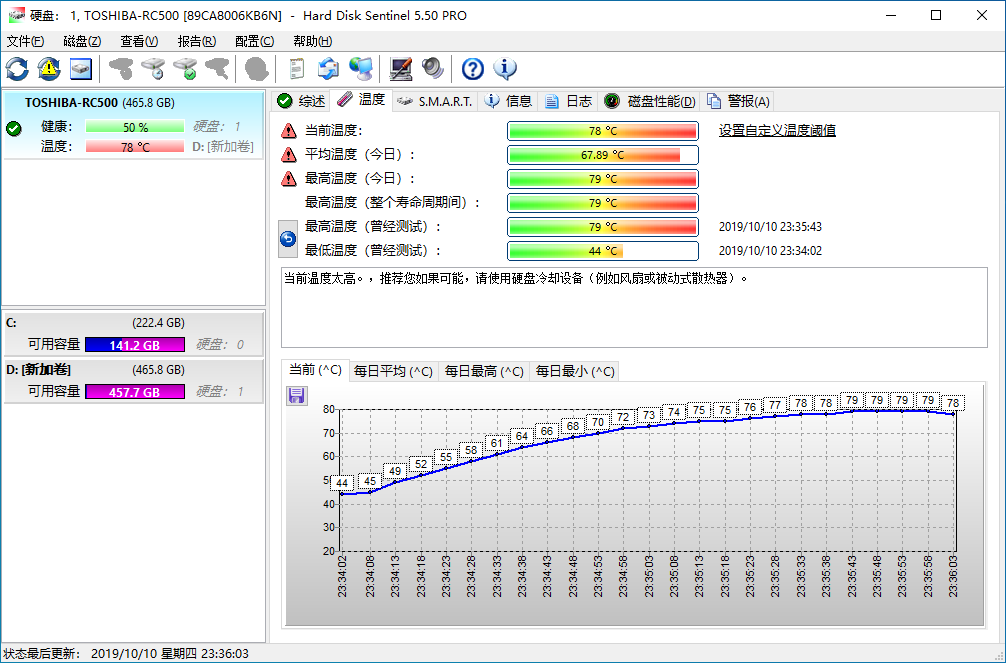The width and height of the screenshot is (1006, 663).
Task: Switch to the 每日平均 (^C) chart tab
Action: pyautogui.click(x=393, y=372)
